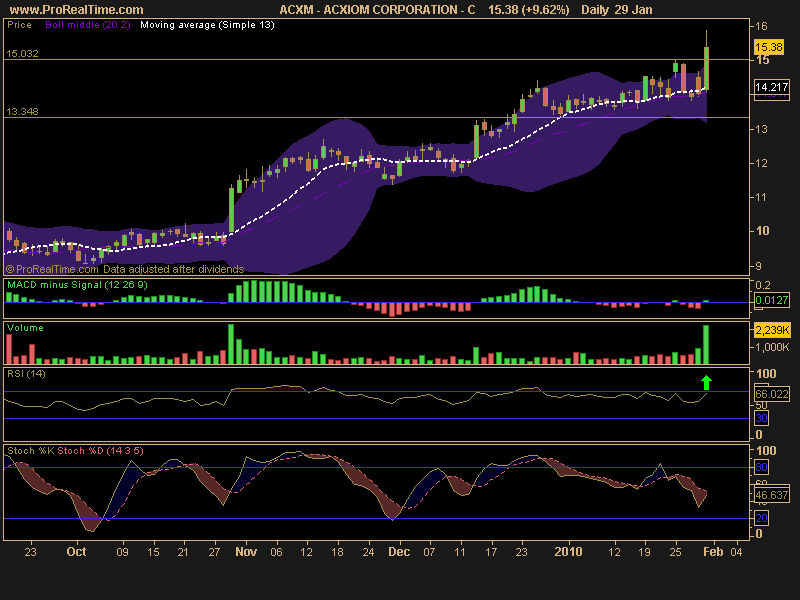The image size is (800, 600).
Task: Click the ProRealTime.com data adjusted copyright text
Action: (124, 269)
